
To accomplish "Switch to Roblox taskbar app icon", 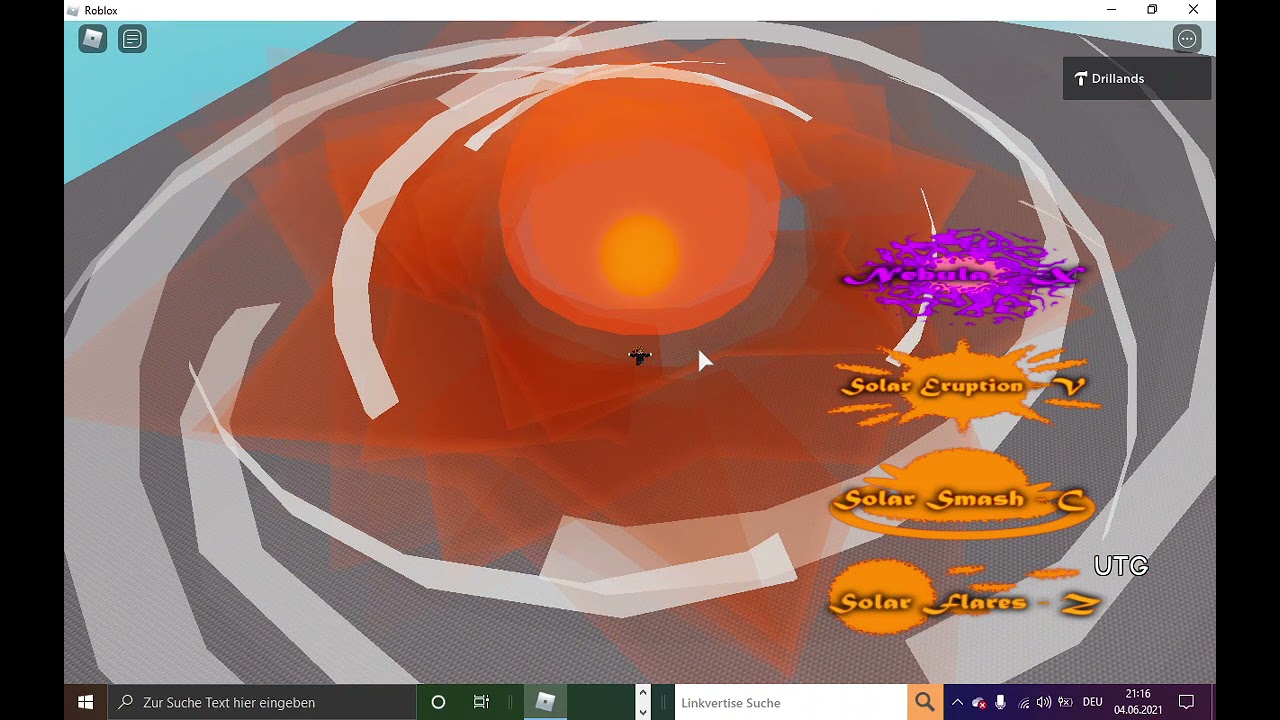I will tap(545, 702).
